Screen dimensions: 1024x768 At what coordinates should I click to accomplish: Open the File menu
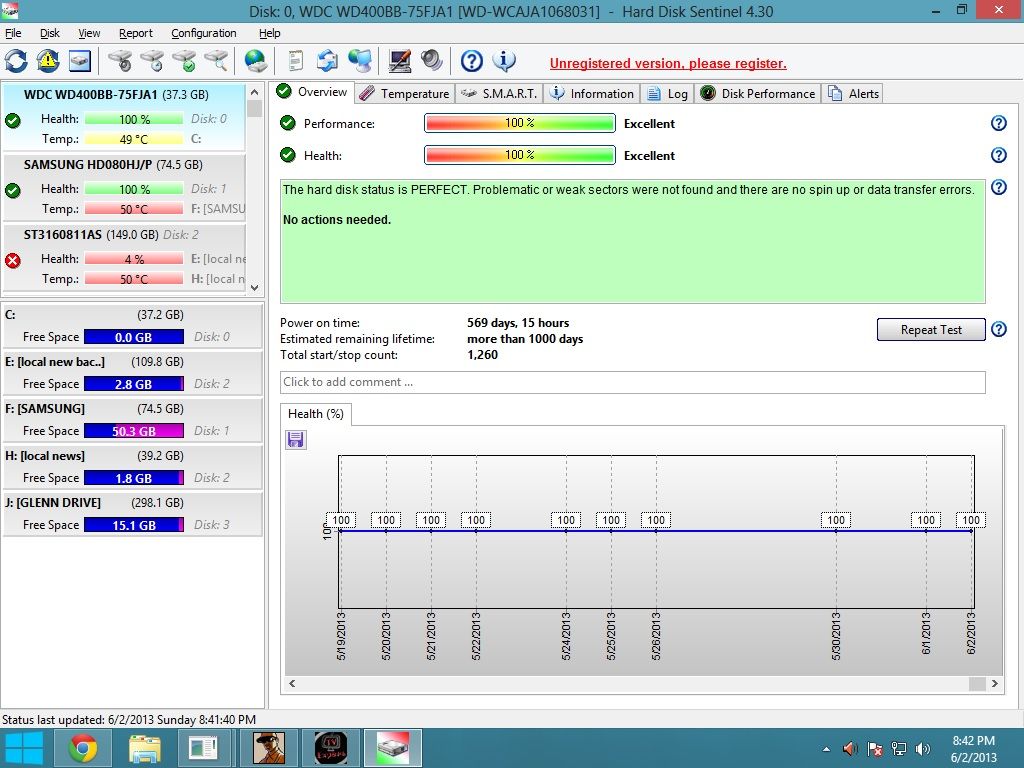(12, 33)
